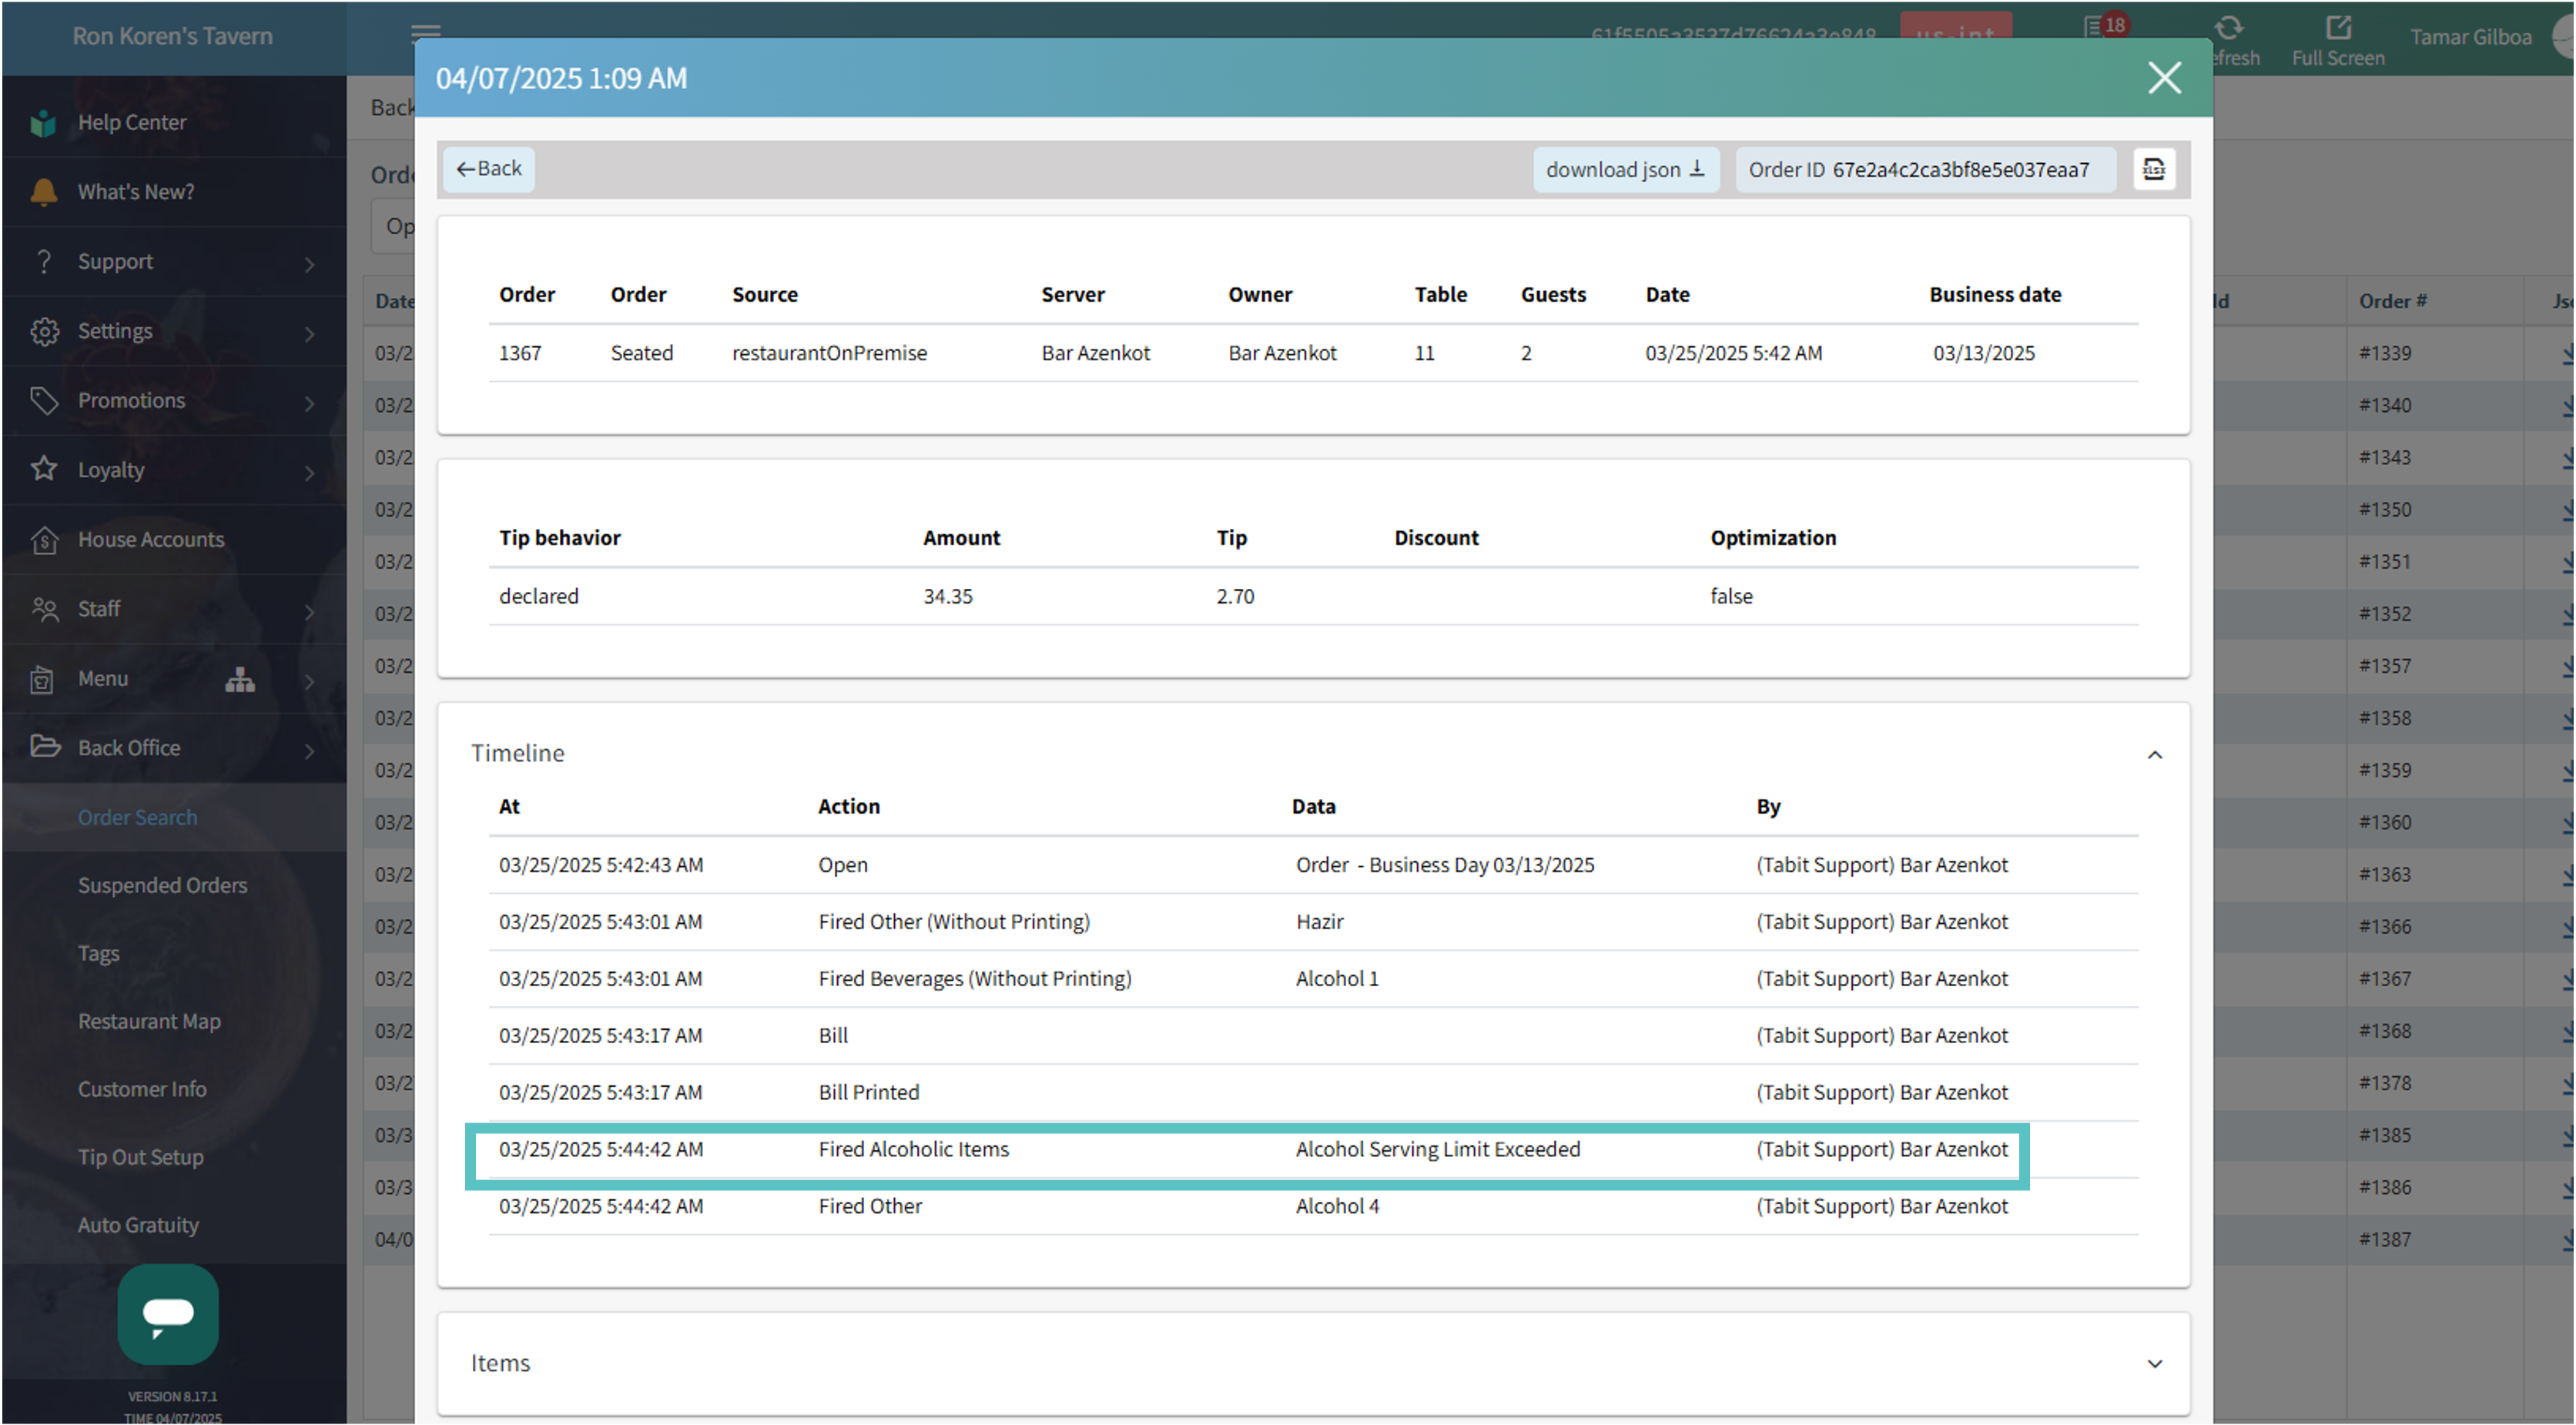
Task: Click the Back button in dialog
Action: coord(489,168)
